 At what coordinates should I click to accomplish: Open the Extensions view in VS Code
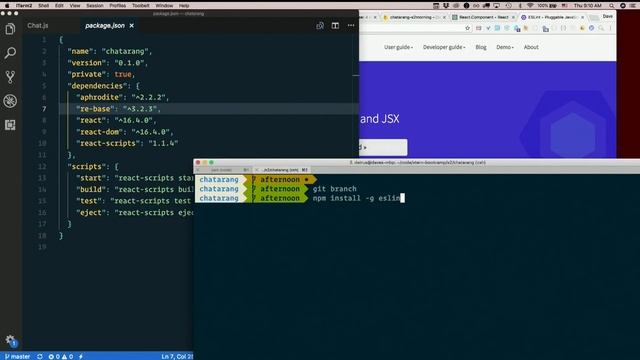pos(10,125)
